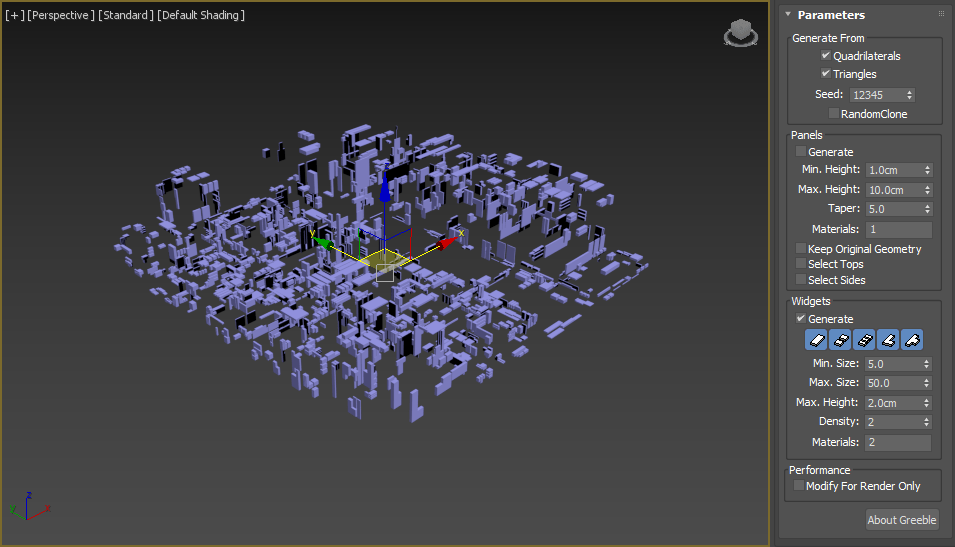Open the [Perspective] view menu
Screen dimensions: 955x547
(61, 15)
